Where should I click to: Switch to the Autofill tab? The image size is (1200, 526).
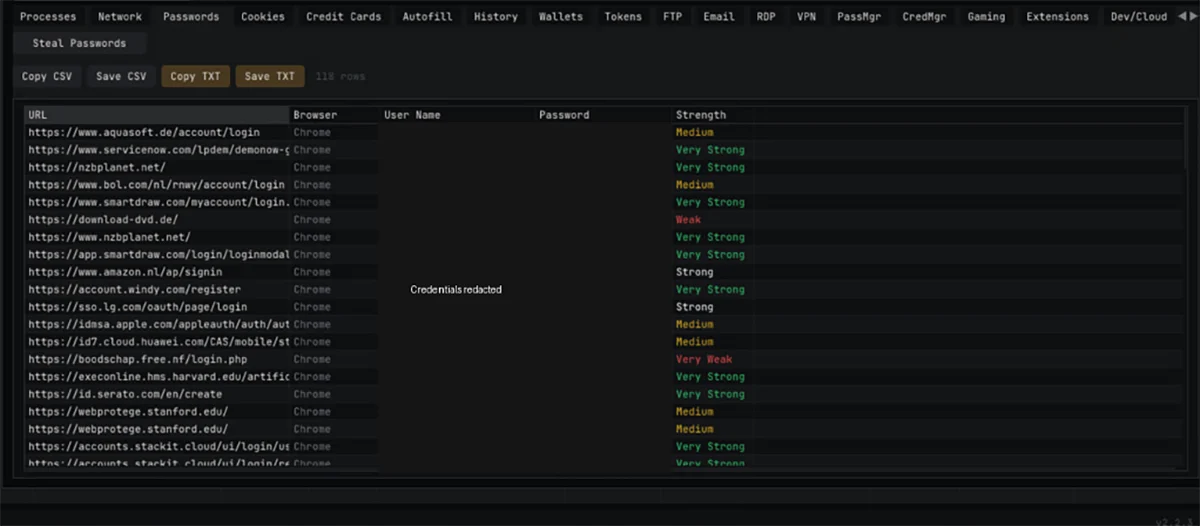[427, 16]
